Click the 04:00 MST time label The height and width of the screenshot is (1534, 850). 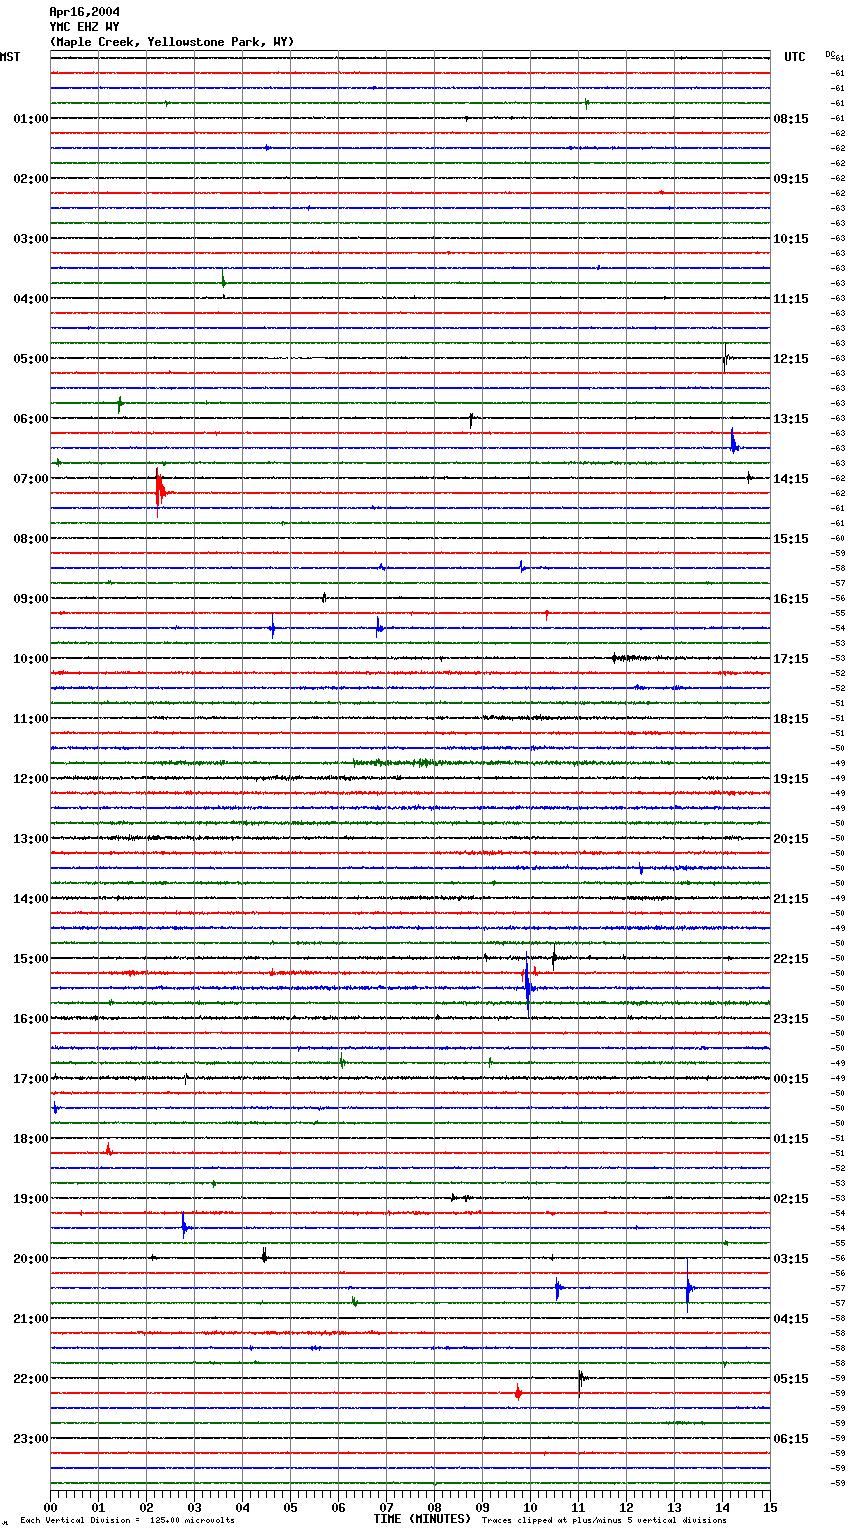(30, 299)
